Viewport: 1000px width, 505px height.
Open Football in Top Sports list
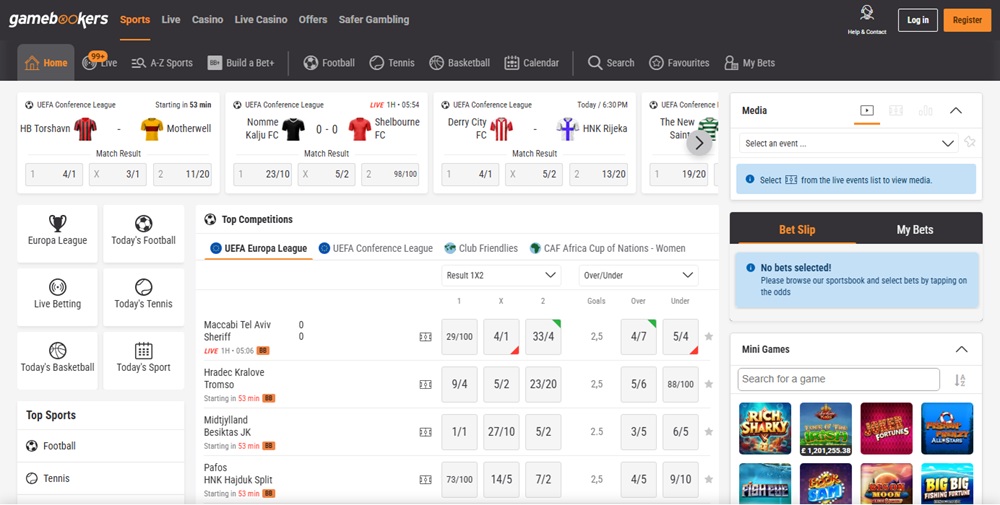101,446
